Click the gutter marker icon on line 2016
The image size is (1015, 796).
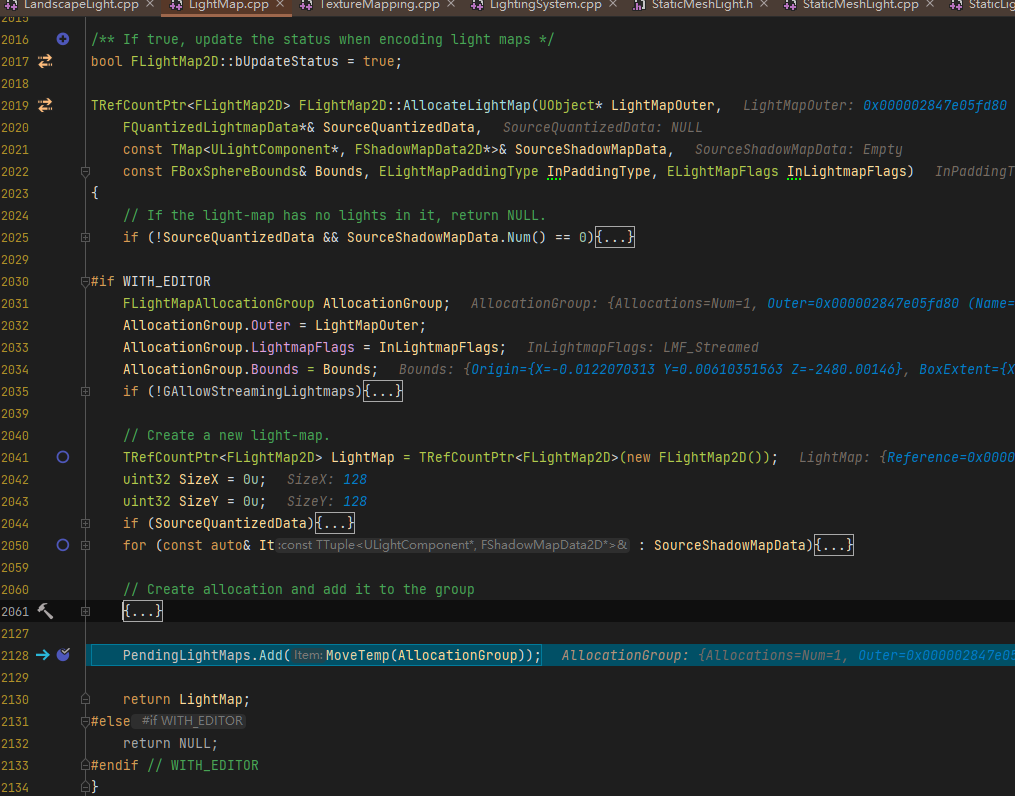(x=63, y=39)
